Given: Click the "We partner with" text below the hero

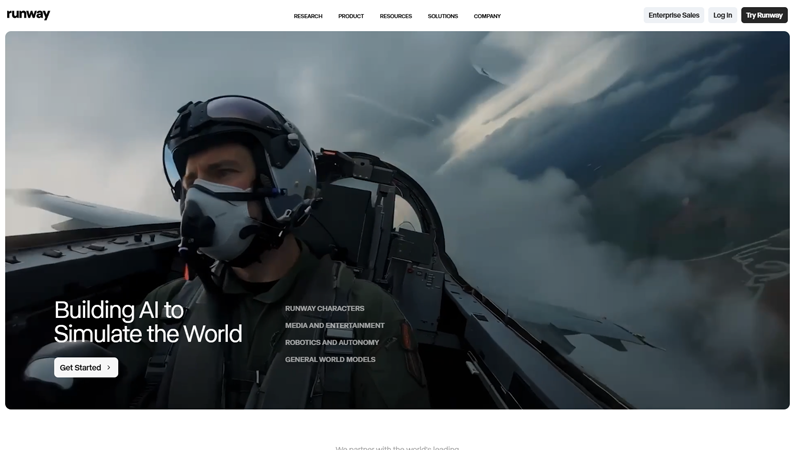Looking at the screenshot, I should (397, 447).
